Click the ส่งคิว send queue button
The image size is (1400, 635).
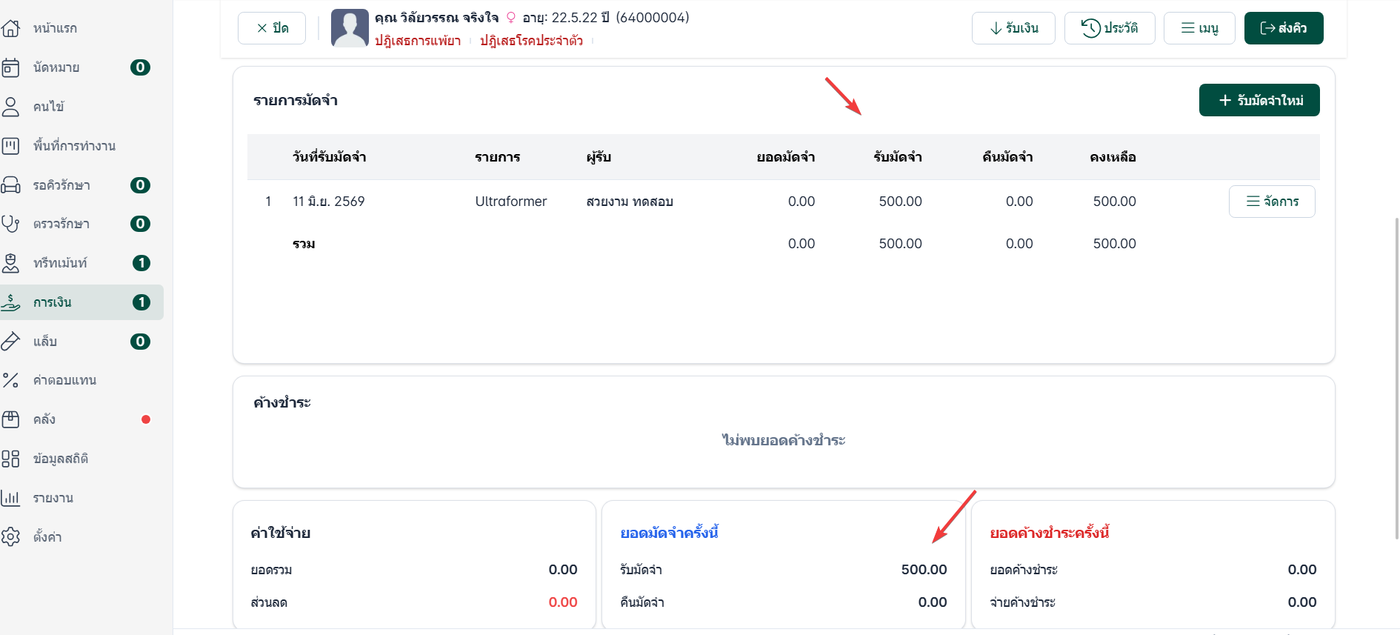click(1284, 28)
